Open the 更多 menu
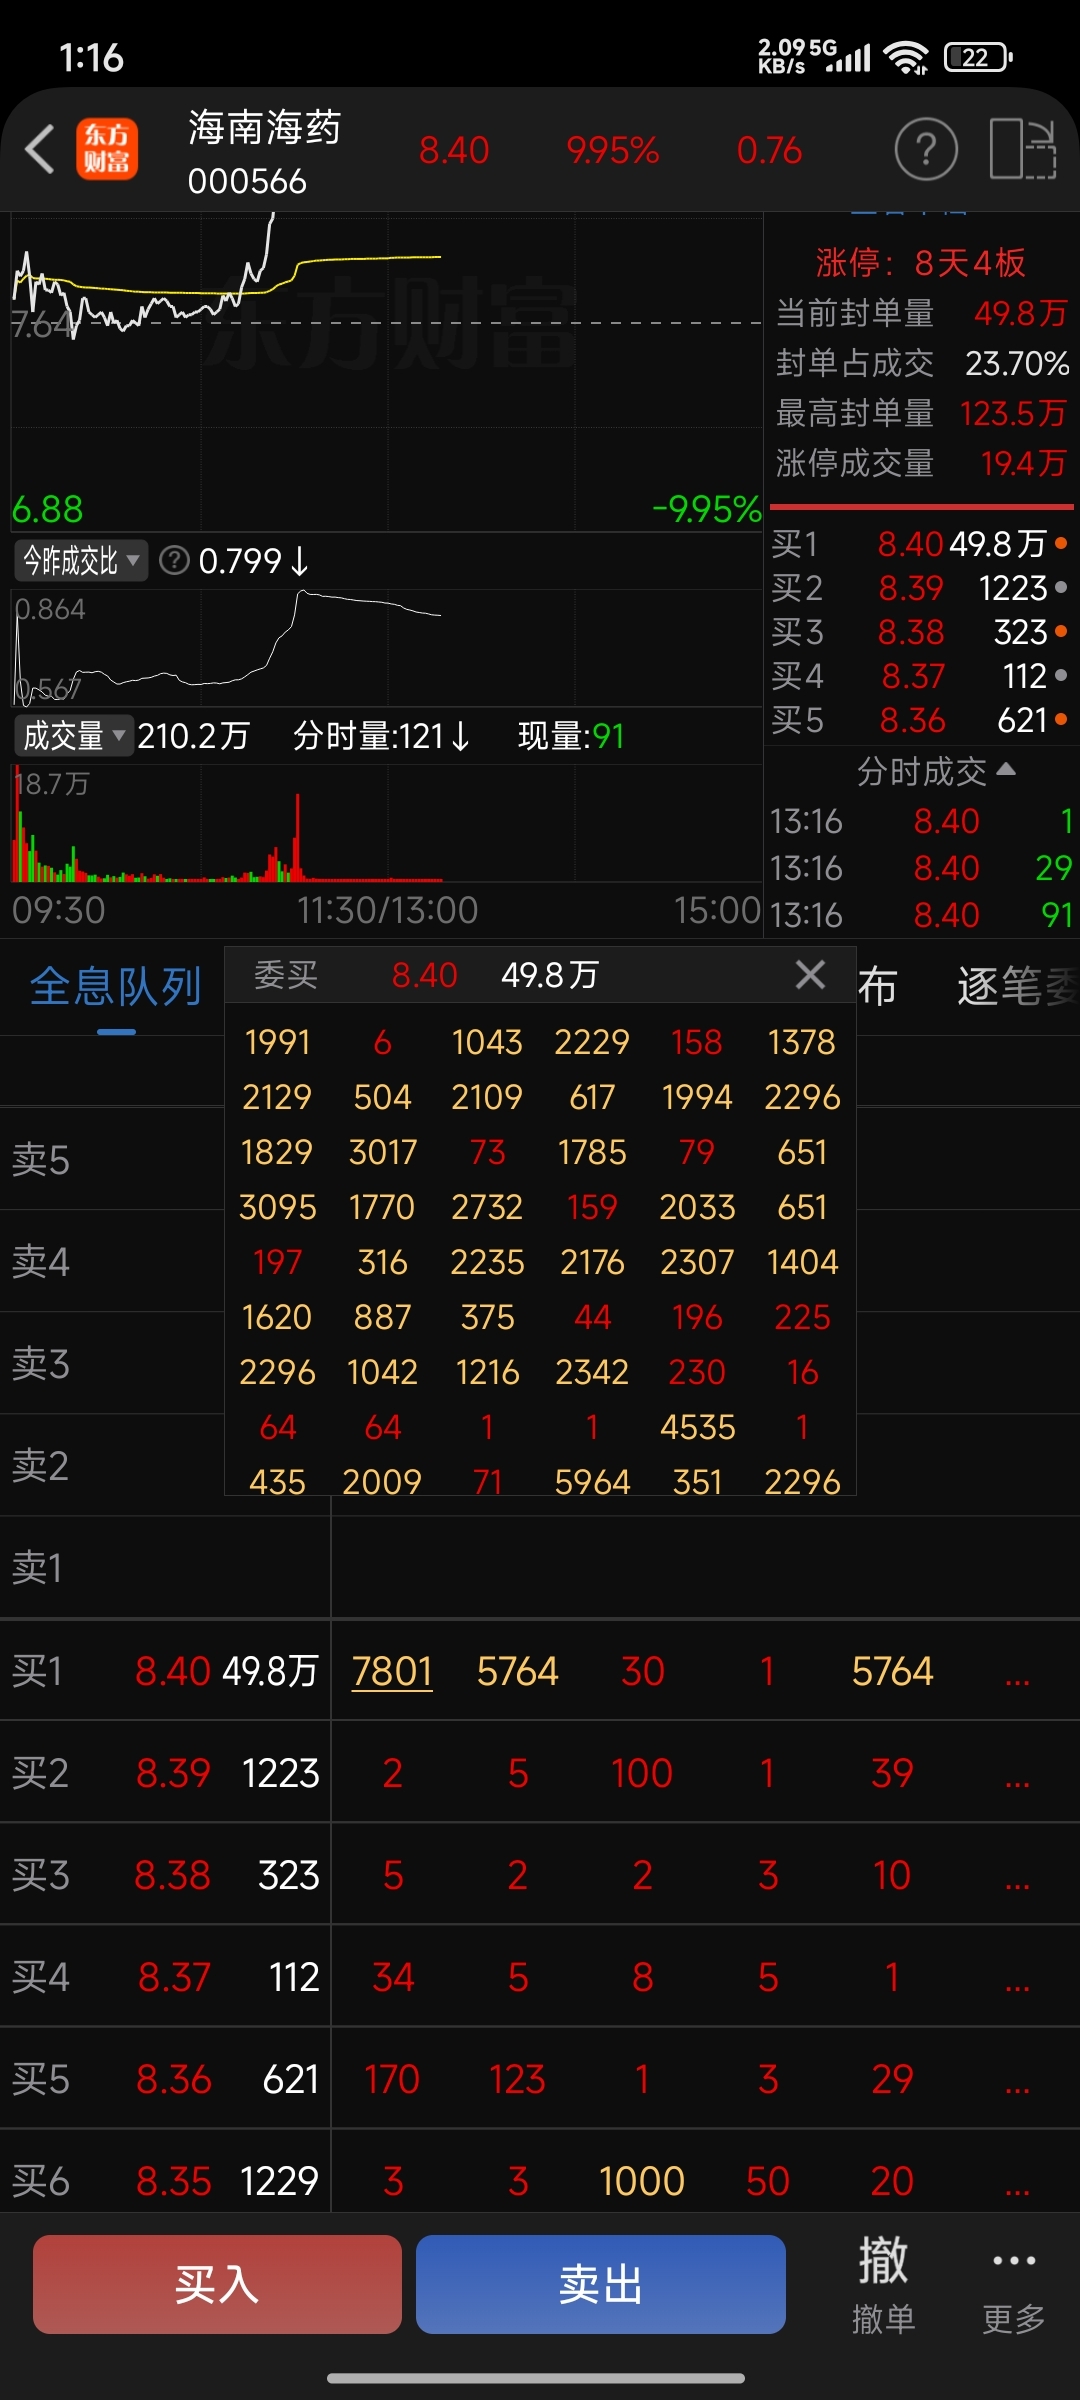Image resolution: width=1080 pixels, height=2400 pixels. [x=1014, y=2286]
